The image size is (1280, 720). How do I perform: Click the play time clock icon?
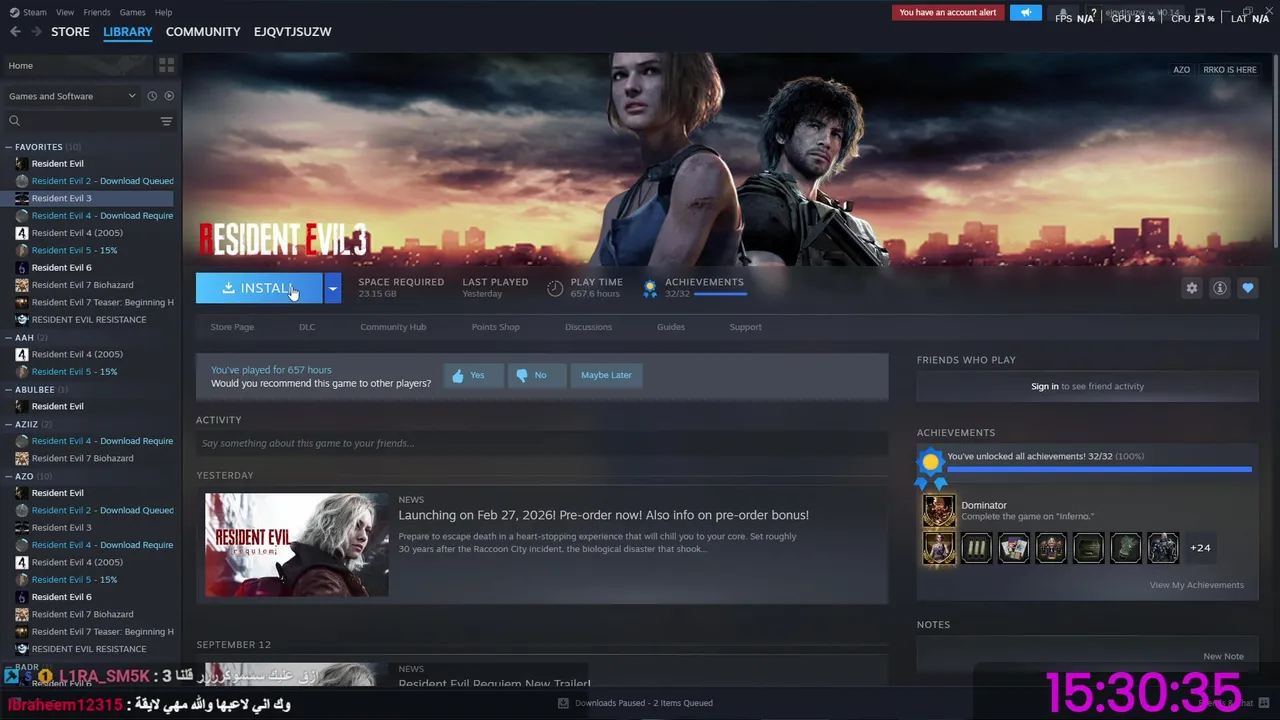click(x=555, y=288)
